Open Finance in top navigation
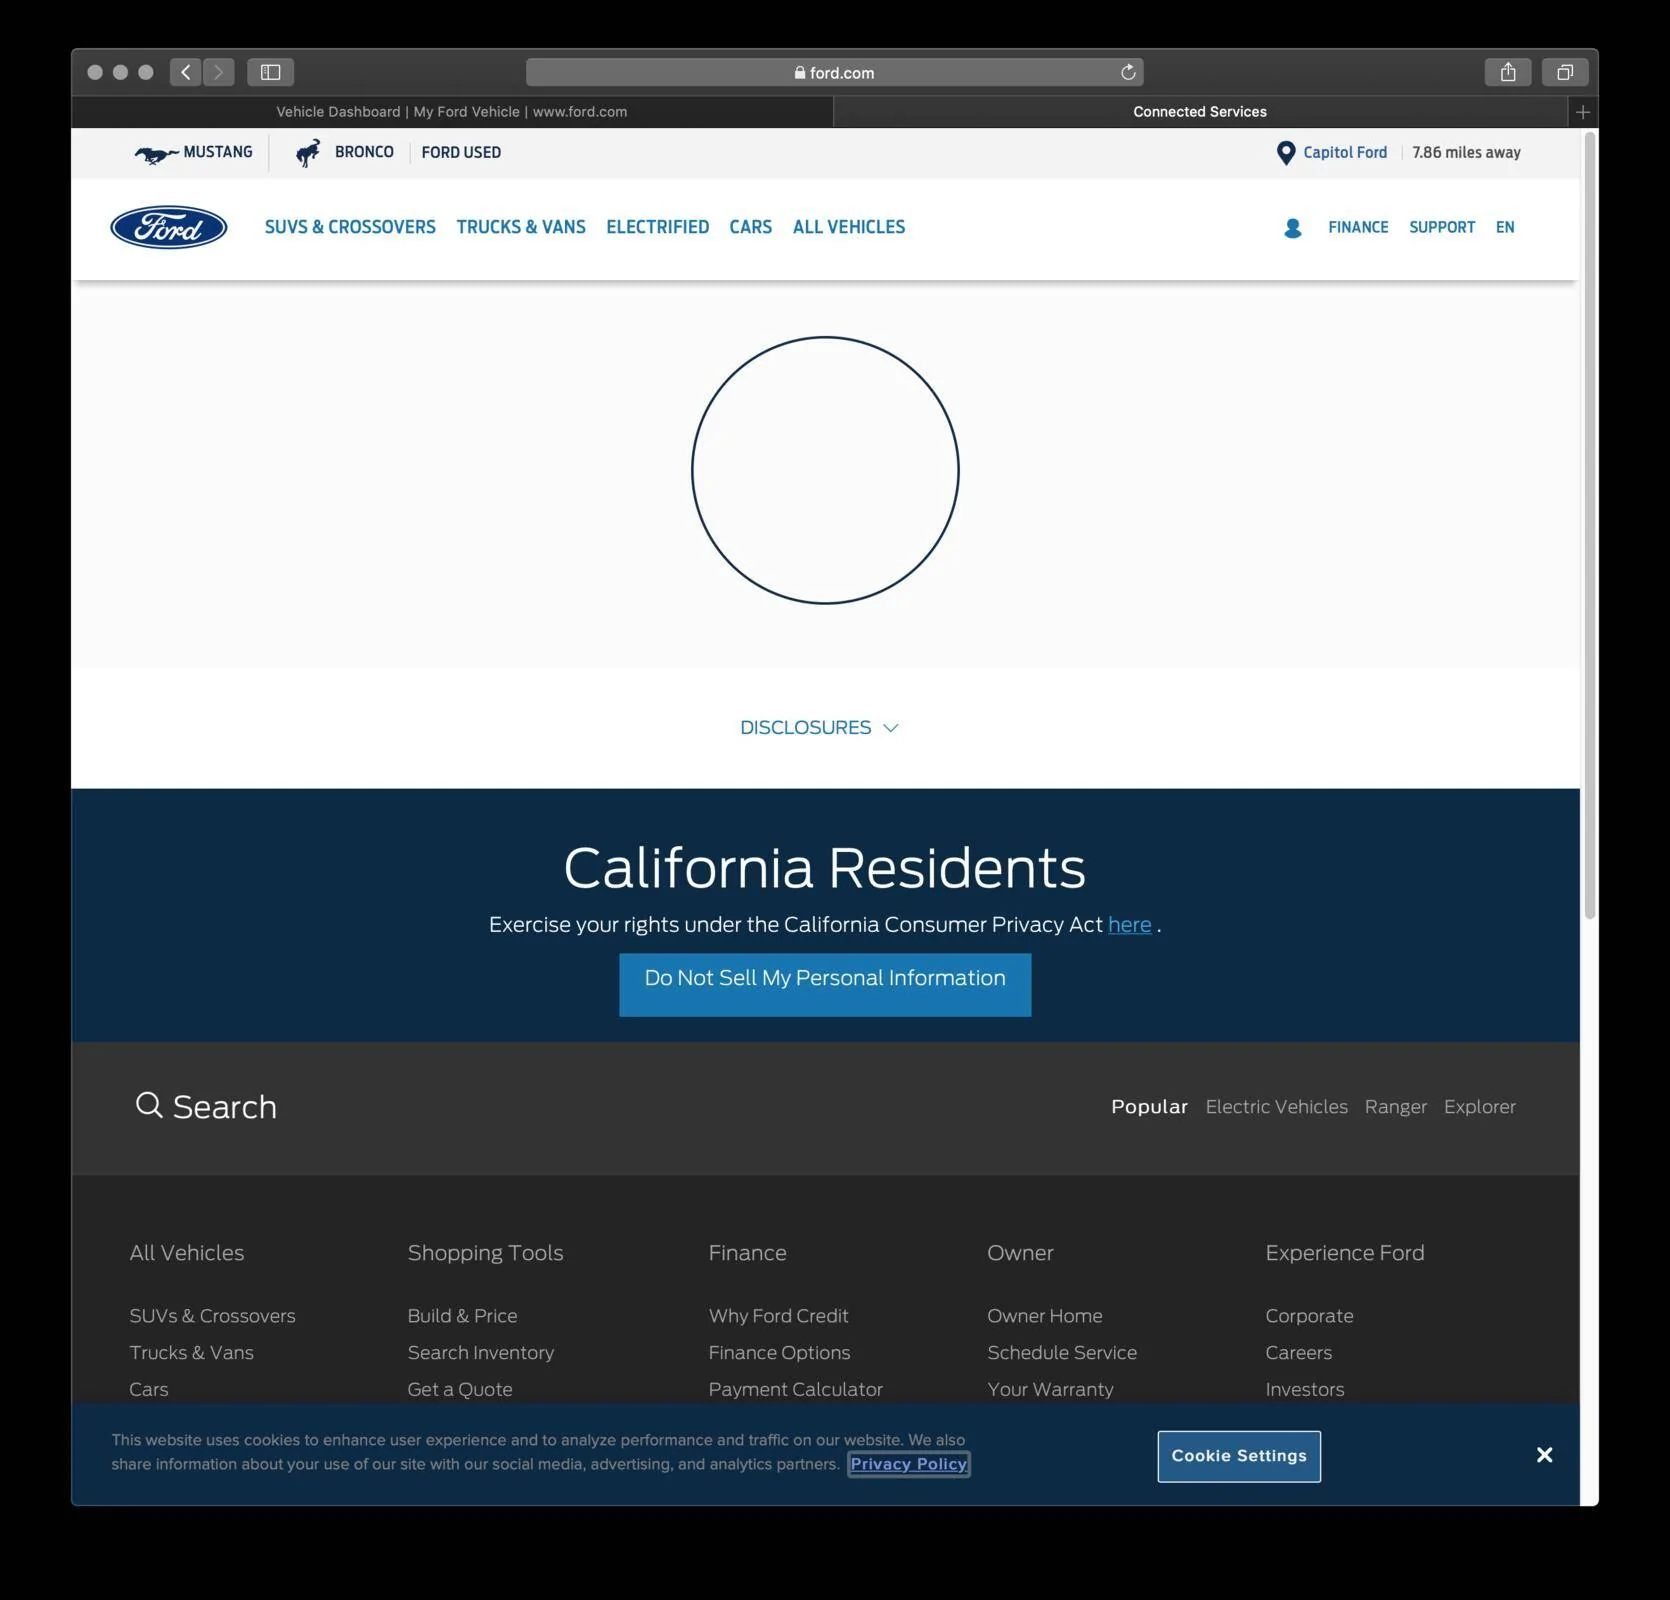Viewport: 1670px width, 1600px height. 1358,227
